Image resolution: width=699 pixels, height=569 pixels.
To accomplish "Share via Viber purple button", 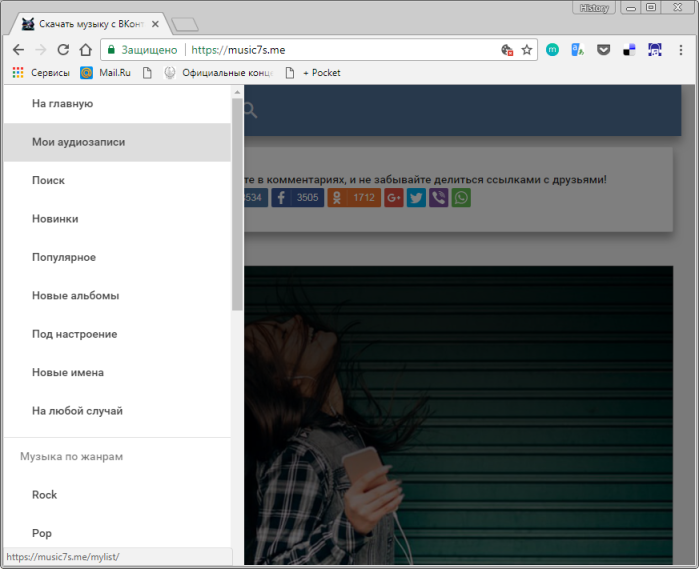I will click(x=439, y=198).
